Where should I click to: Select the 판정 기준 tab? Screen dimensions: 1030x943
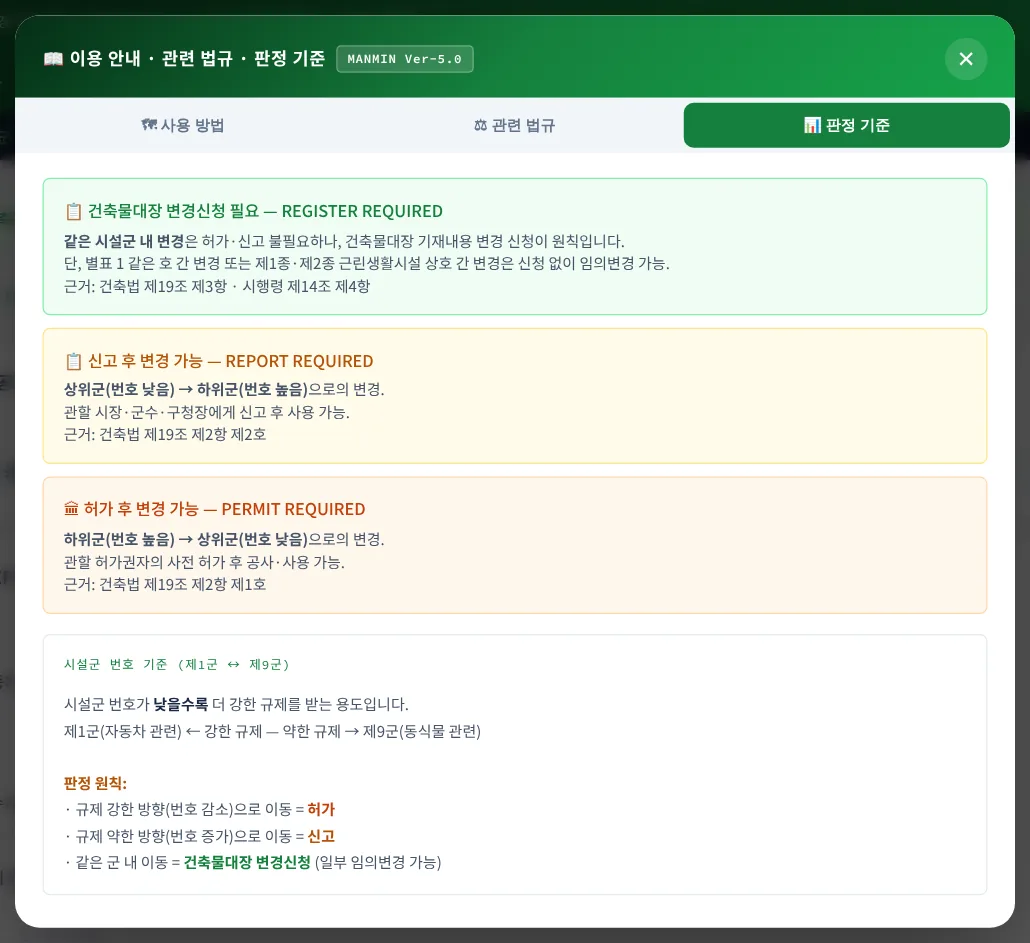coord(846,125)
